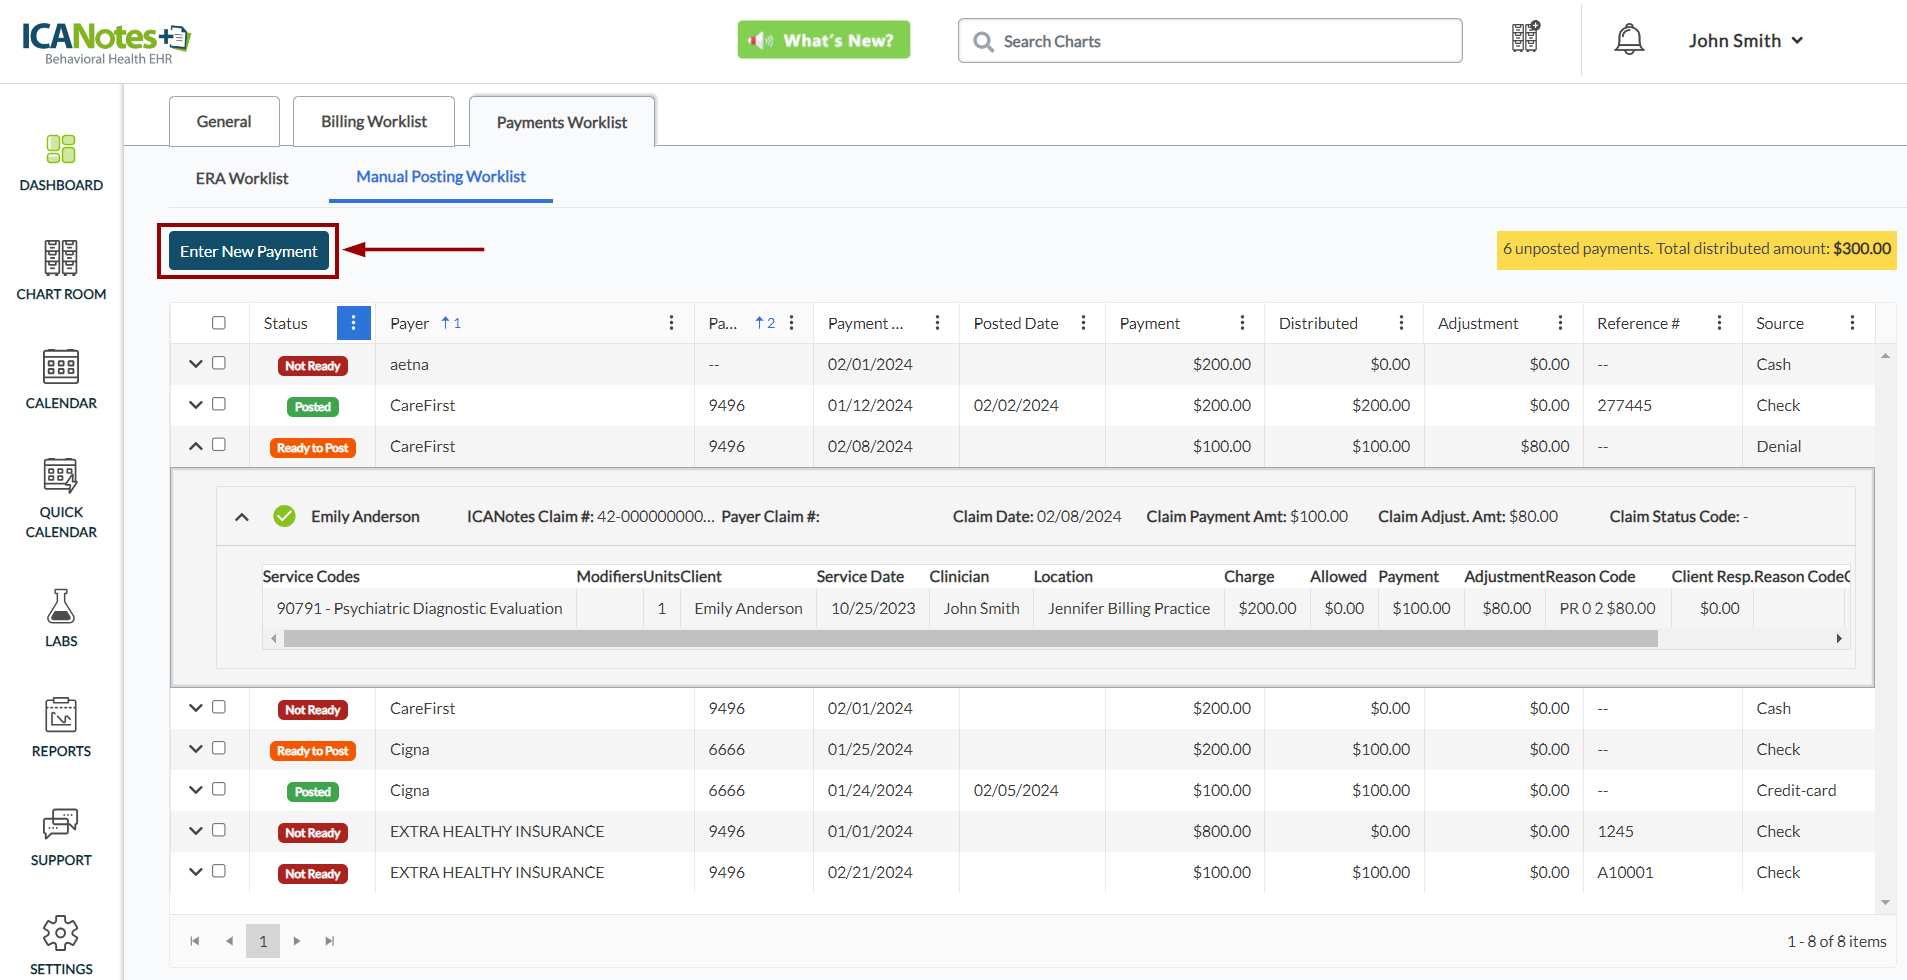Click the Enter New Payment button

point(248,251)
